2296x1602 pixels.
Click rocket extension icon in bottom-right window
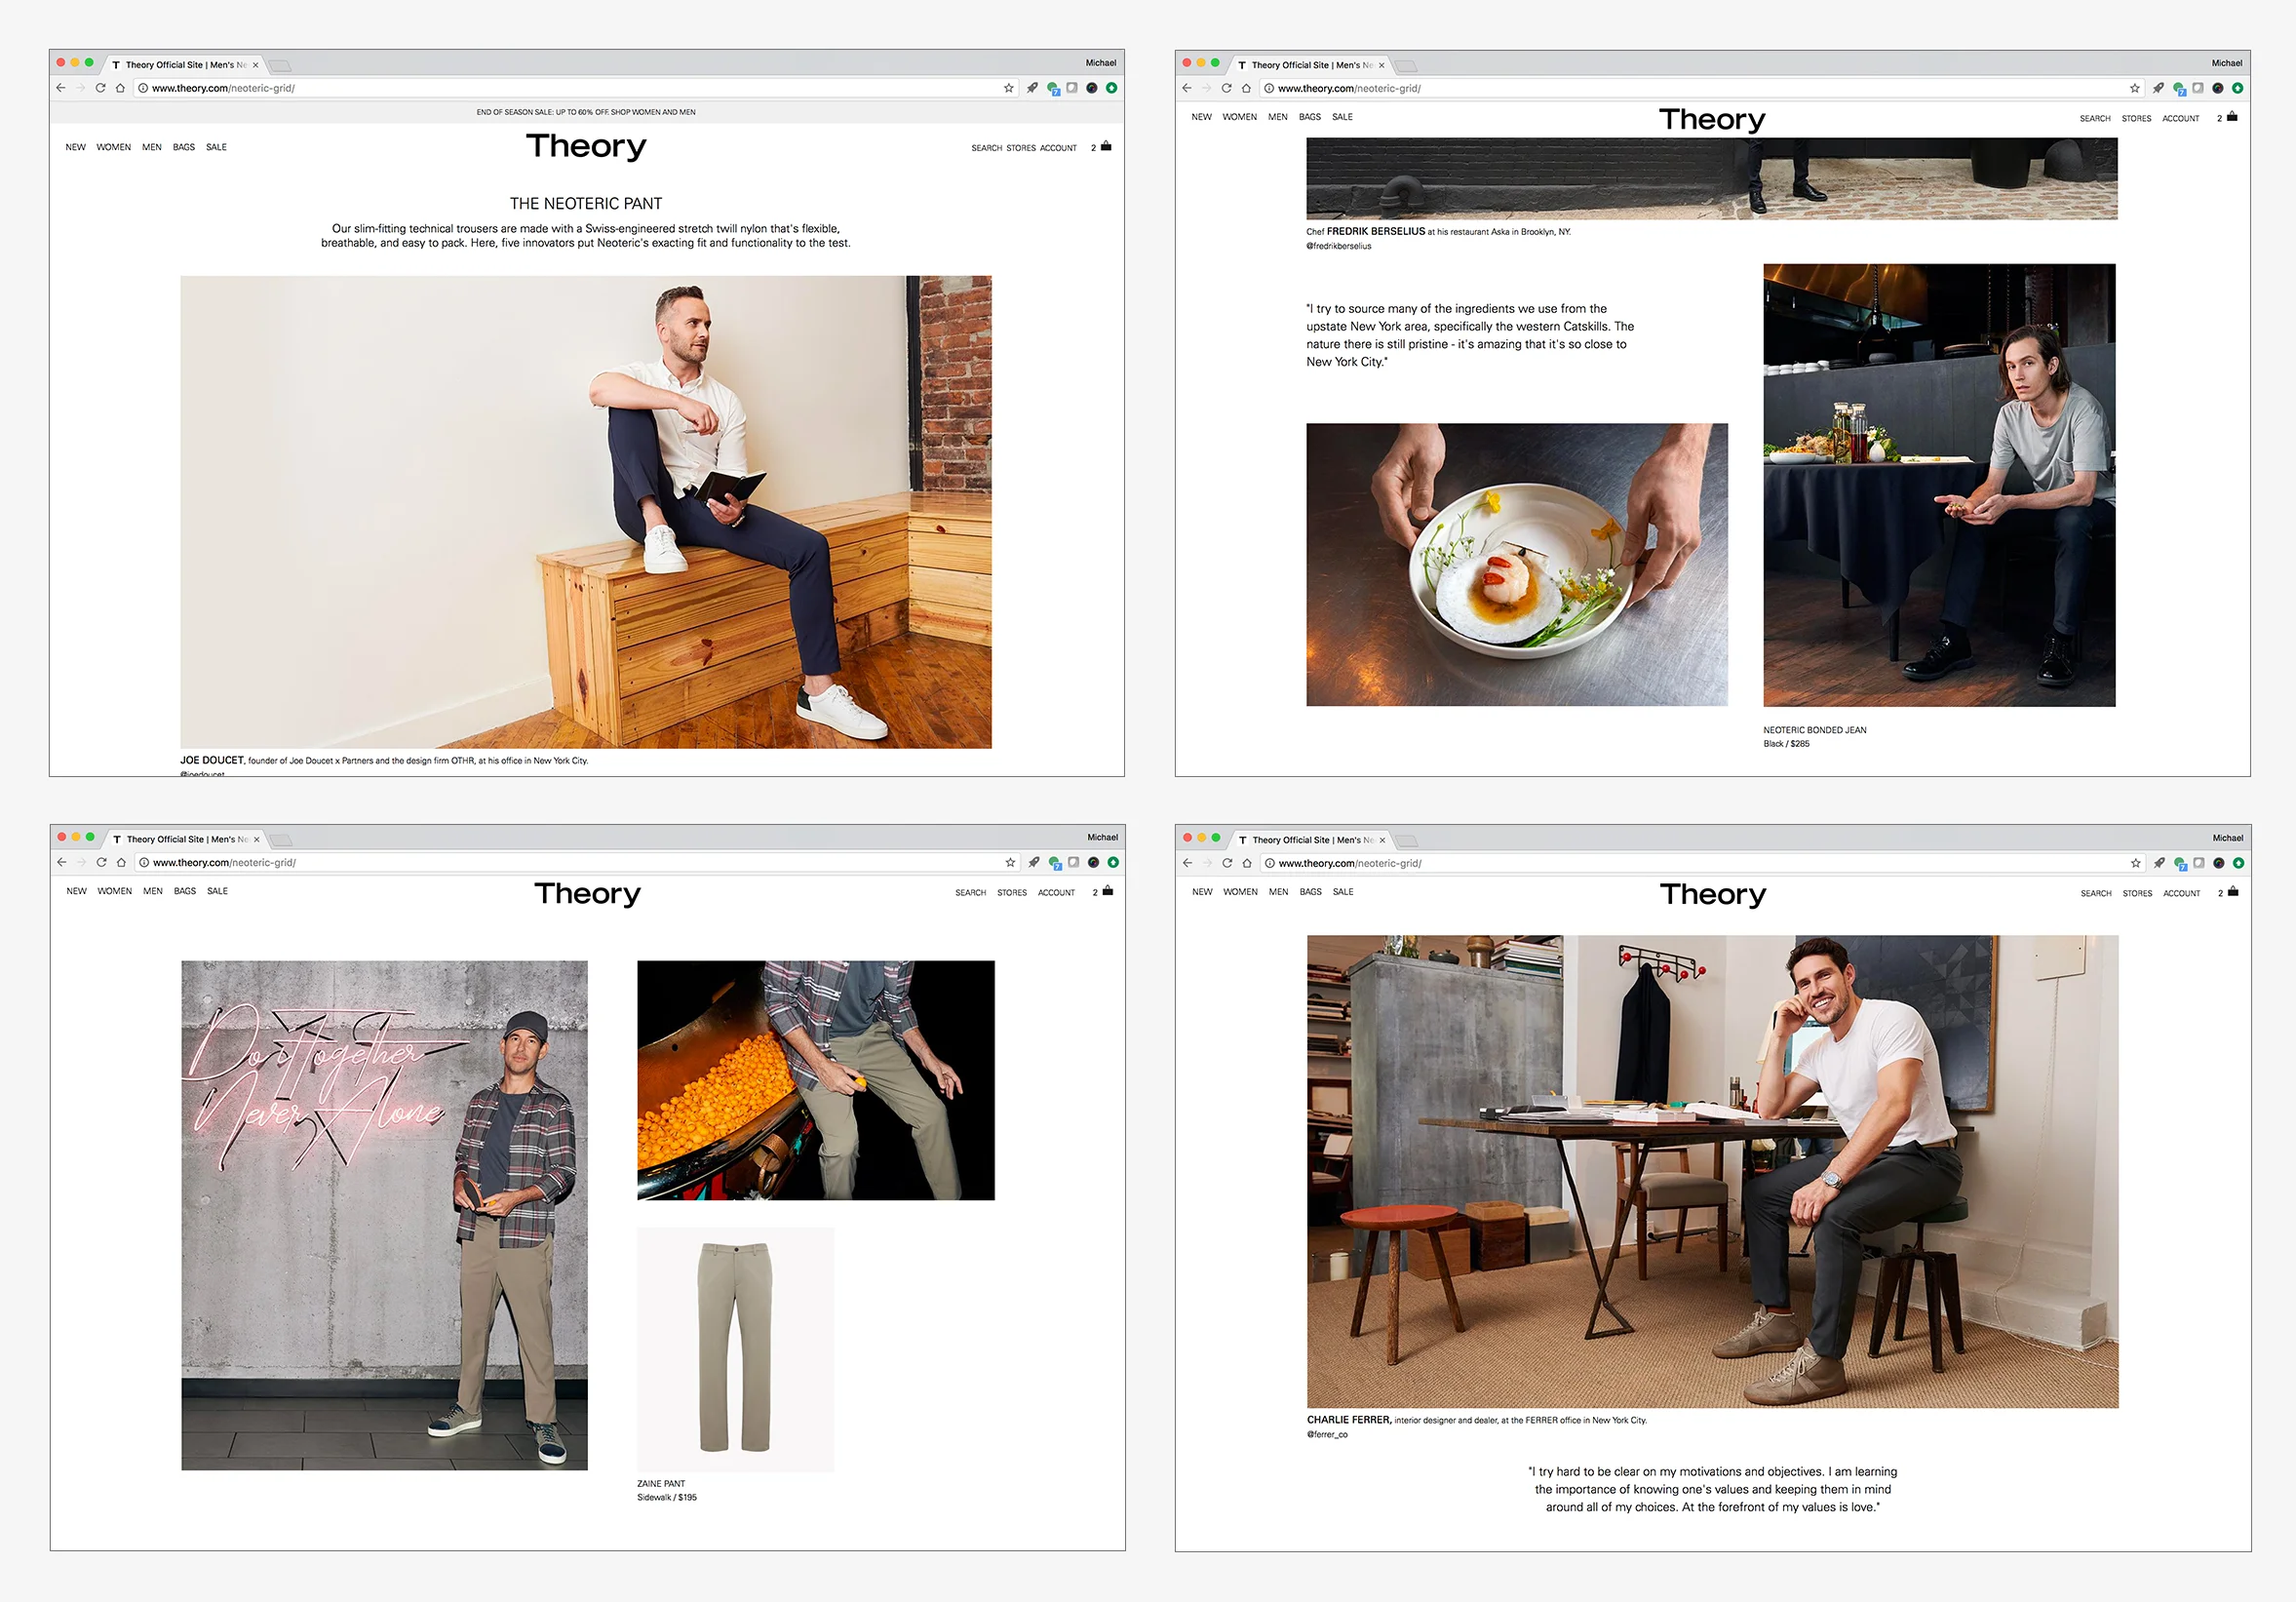[2159, 863]
